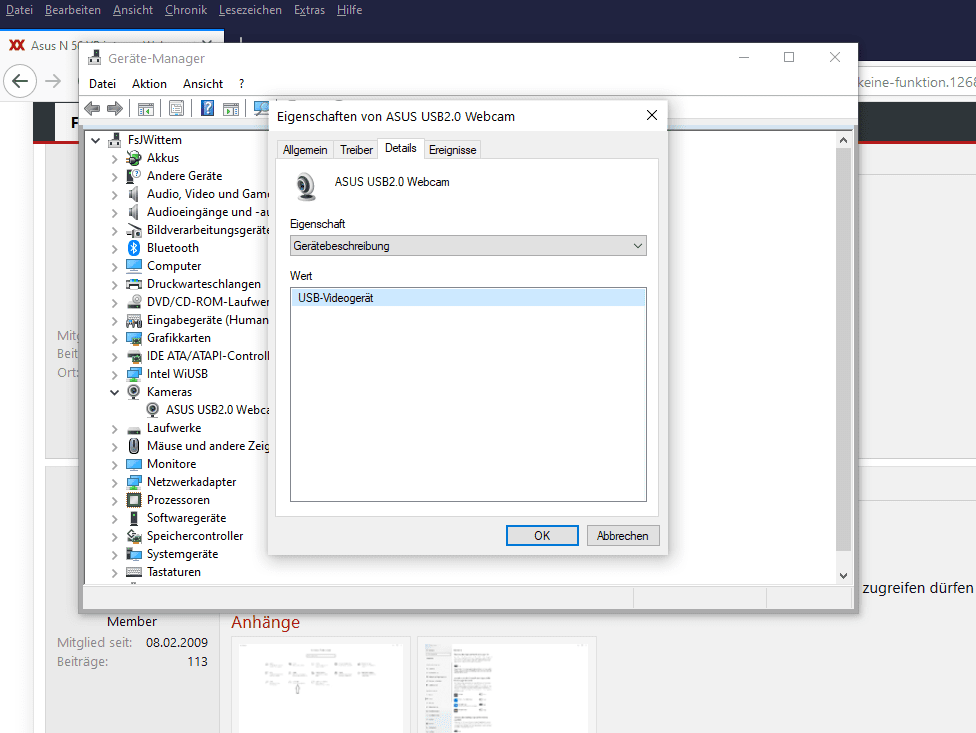Viewport: 976px width, 733px height.
Task: Click the Geräte-Manager scrollbar up arrow
Action: click(843, 140)
